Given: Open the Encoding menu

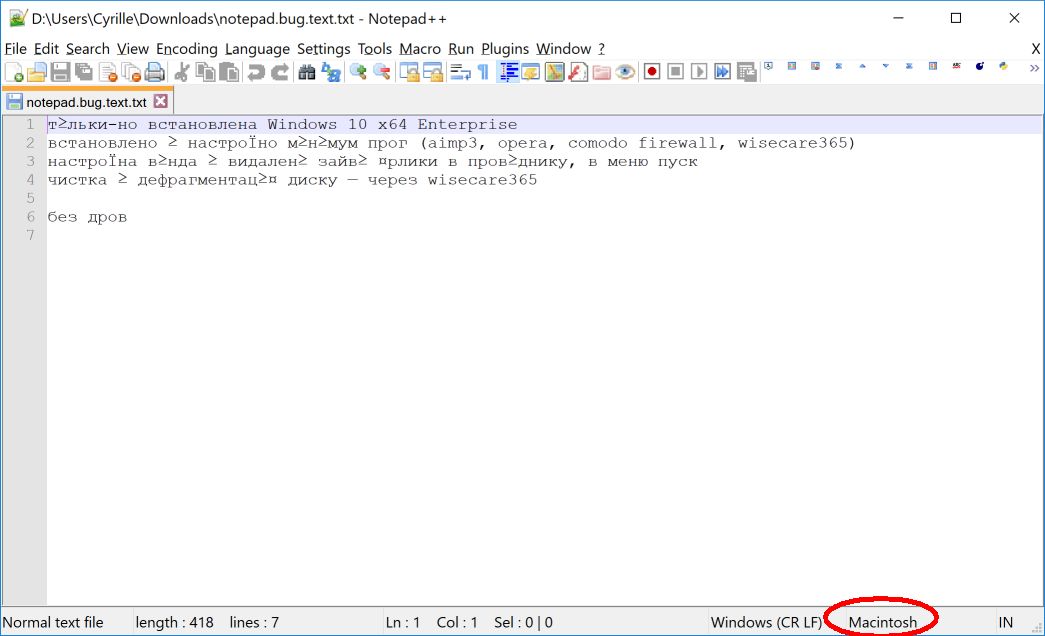Looking at the screenshot, I should click(186, 48).
